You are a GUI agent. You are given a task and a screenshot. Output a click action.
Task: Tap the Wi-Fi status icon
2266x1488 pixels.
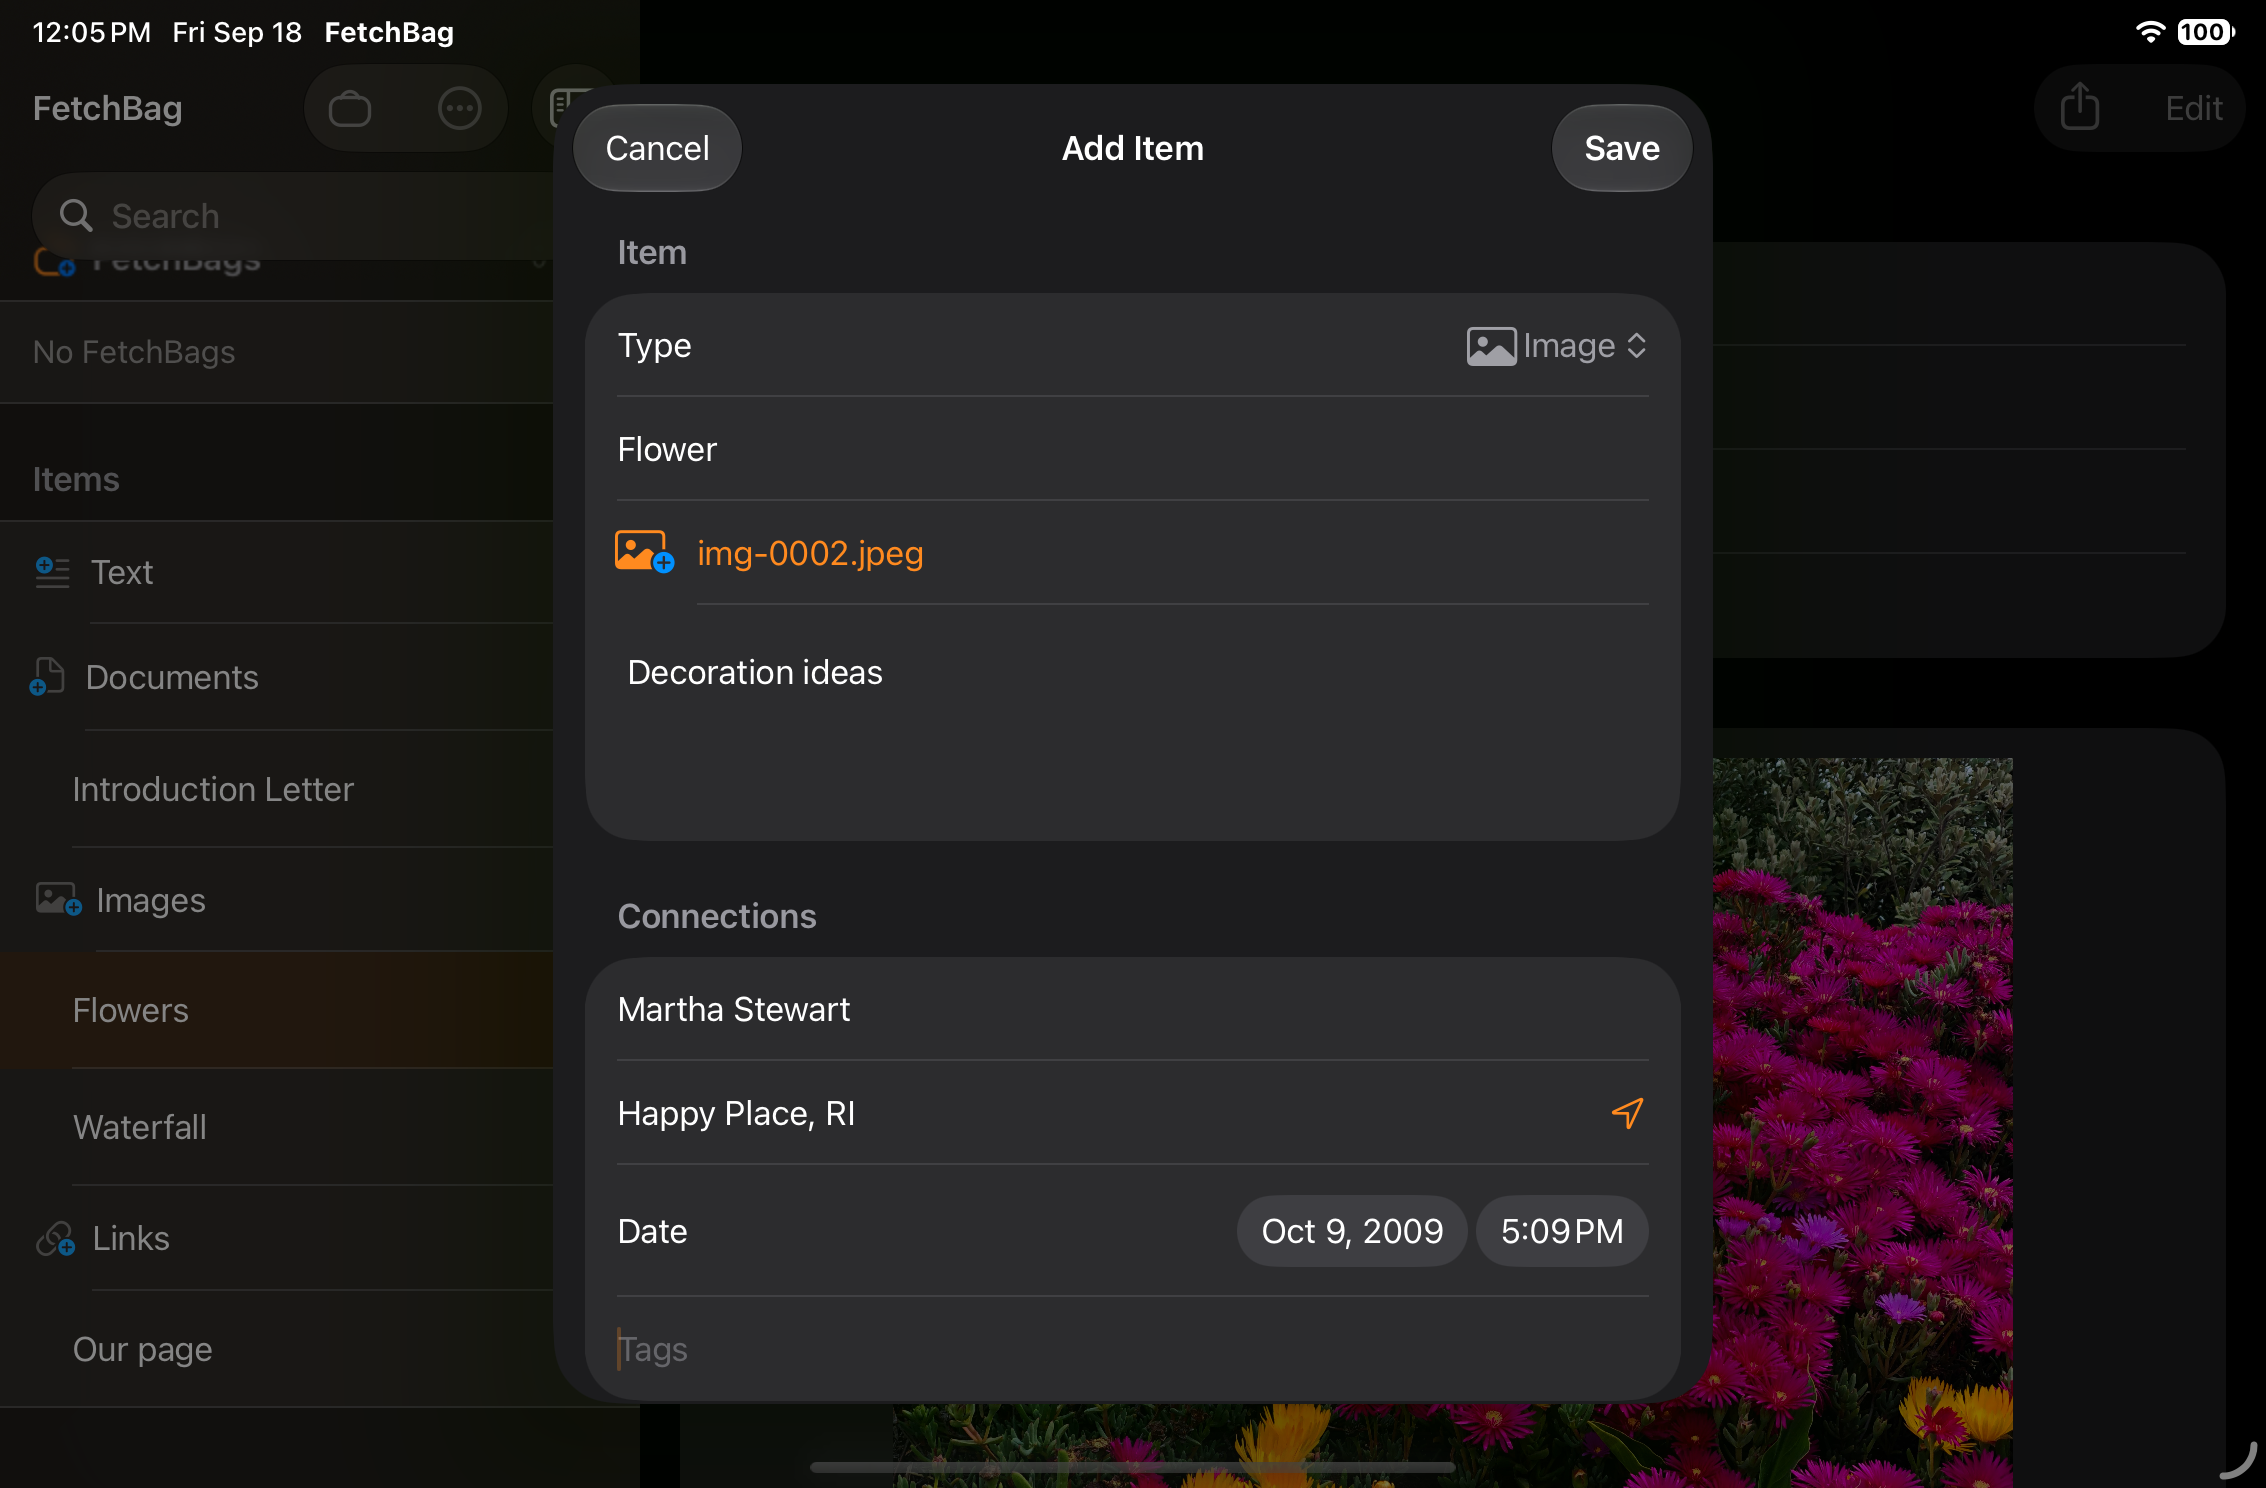(2149, 32)
